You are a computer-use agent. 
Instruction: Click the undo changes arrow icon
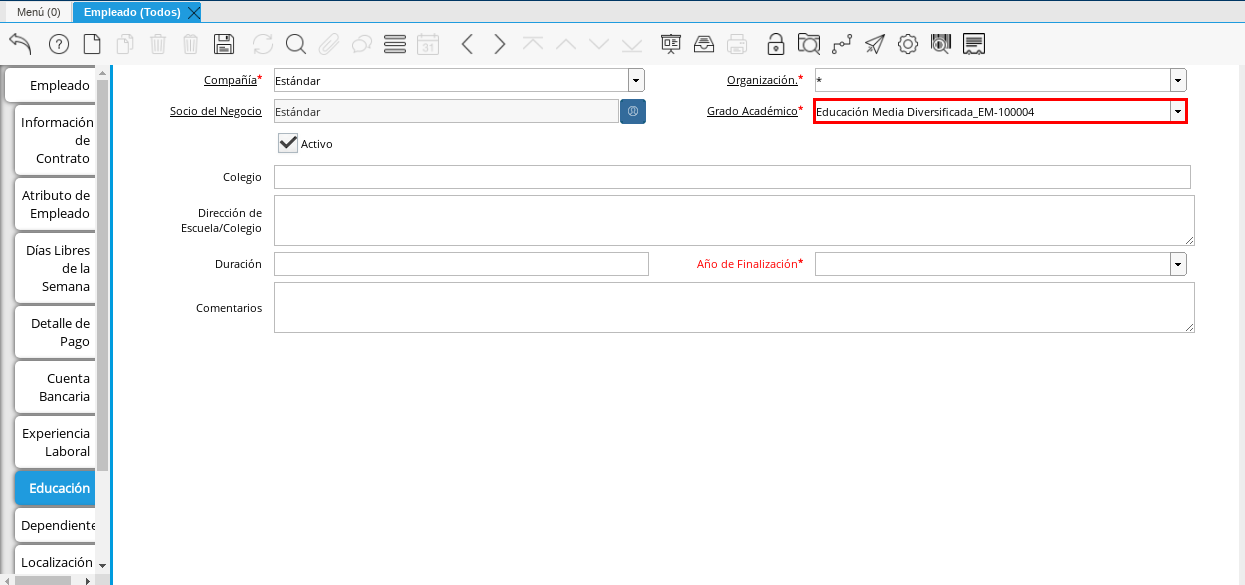click(x=21, y=43)
